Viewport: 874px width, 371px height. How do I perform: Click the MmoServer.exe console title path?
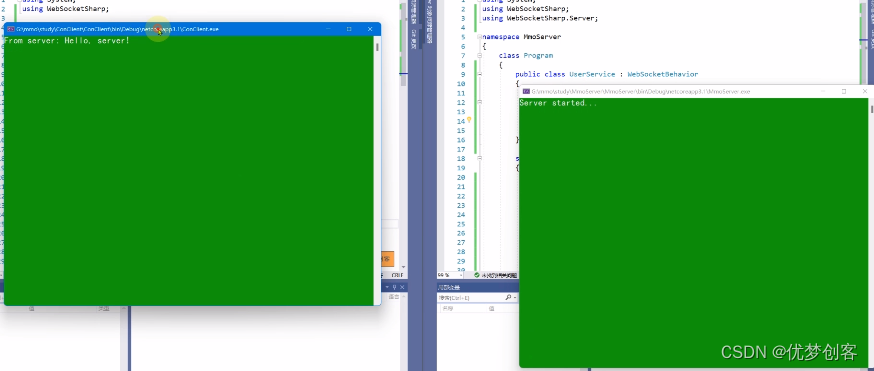(641, 91)
